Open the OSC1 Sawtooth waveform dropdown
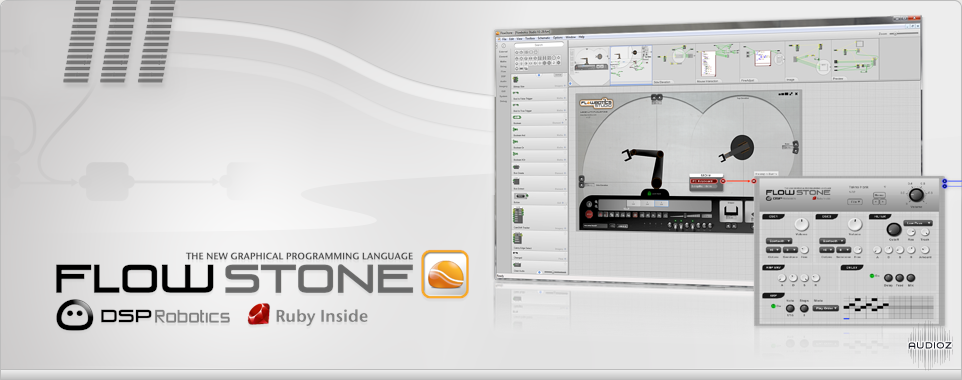This screenshot has height=380, width=962. pyautogui.click(x=779, y=241)
